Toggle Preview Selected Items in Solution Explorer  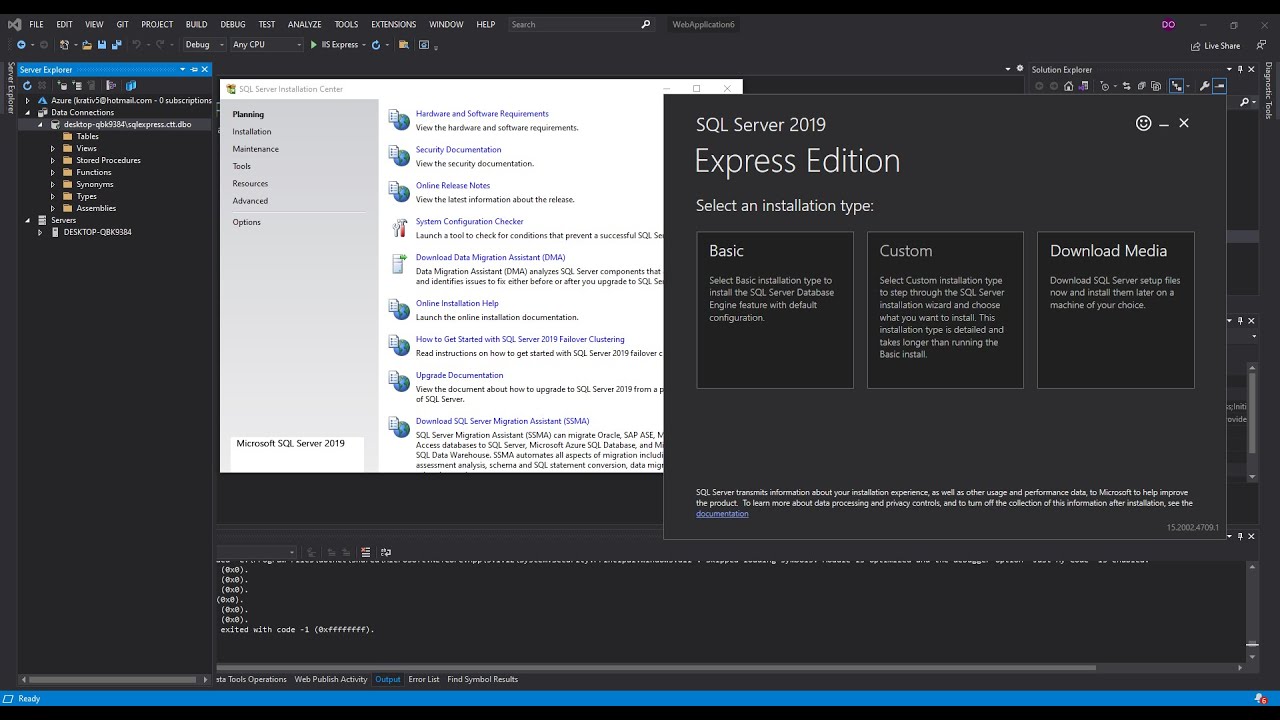1219,86
